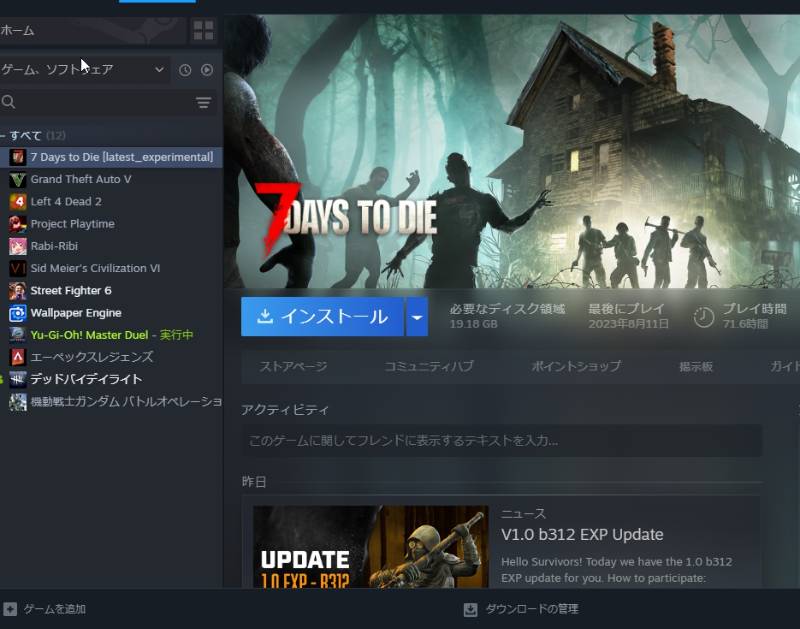Select Yu-Gi-Oh! Master Duel entry
Screen dimensions: 800x629
coord(111,335)
